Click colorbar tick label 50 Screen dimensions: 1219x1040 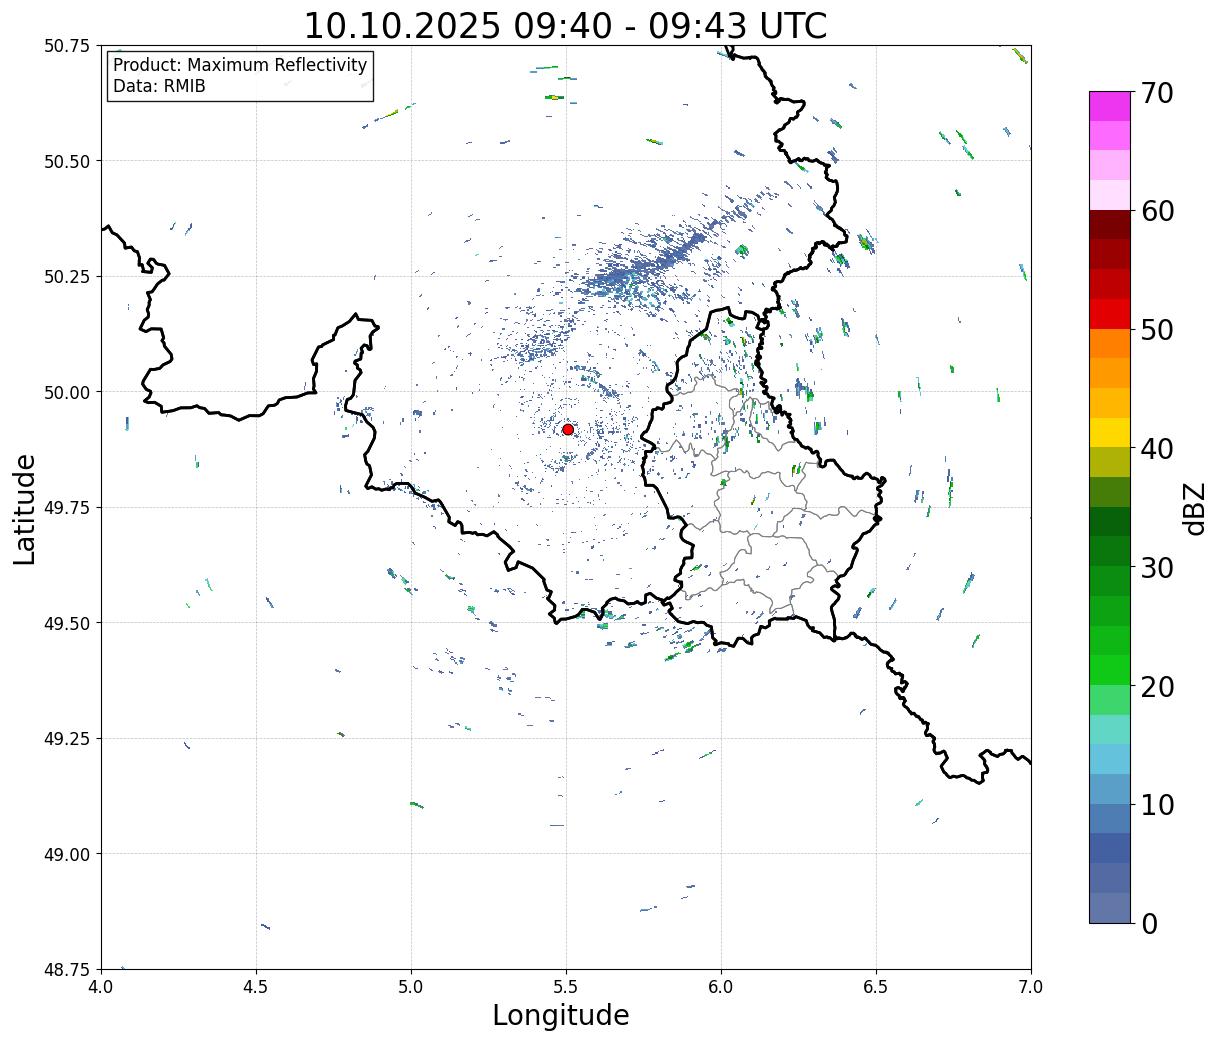coord(1157,330)
